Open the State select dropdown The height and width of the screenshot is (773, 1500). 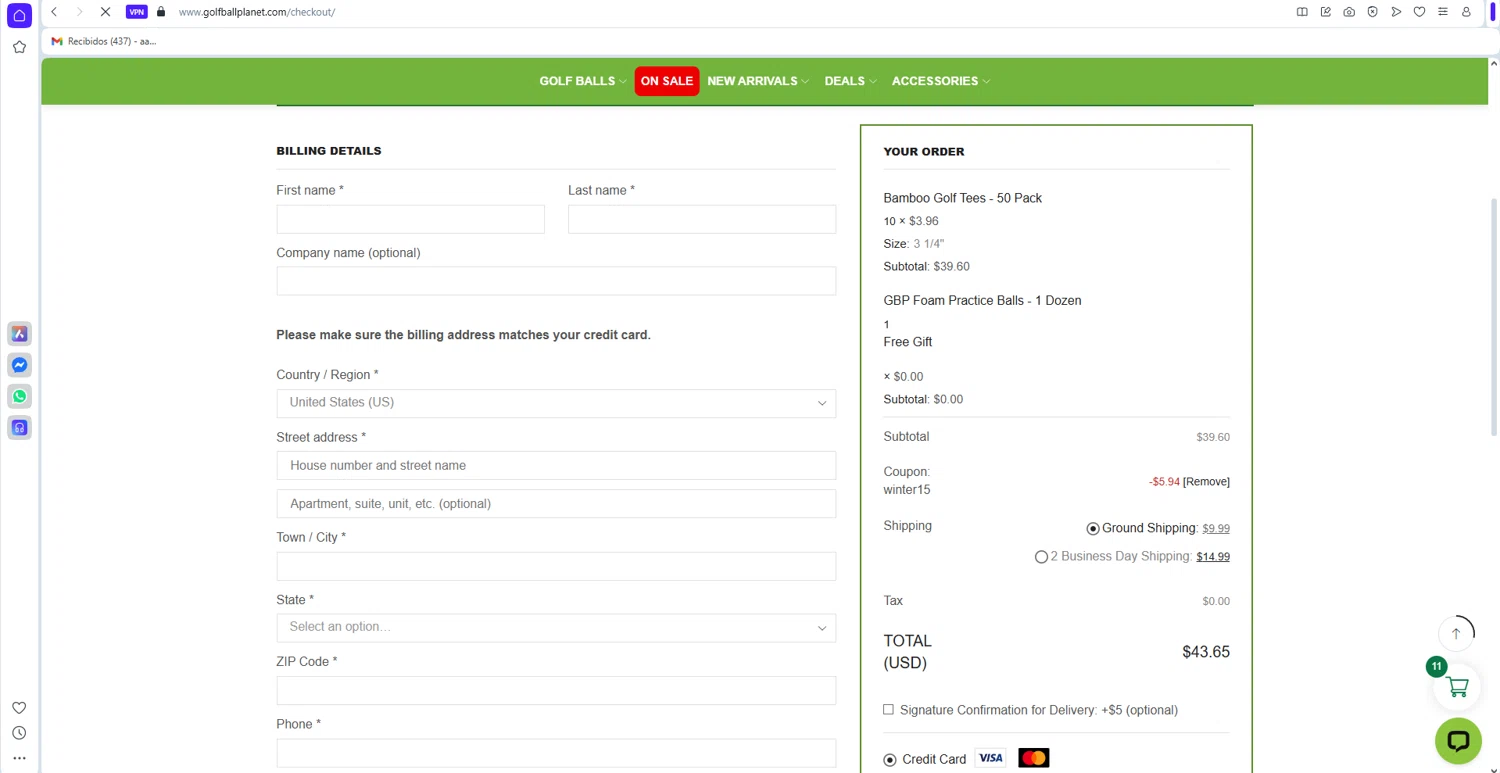556,627
